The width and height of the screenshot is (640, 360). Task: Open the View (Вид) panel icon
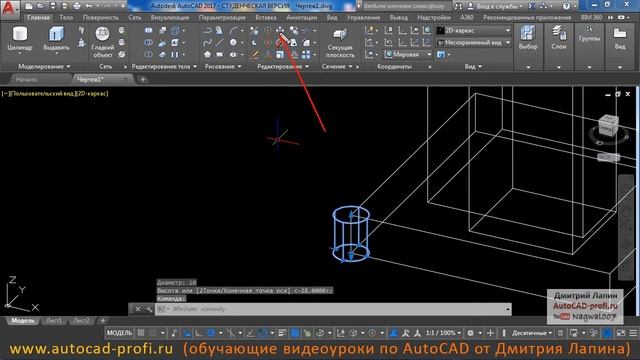click(620, 33)
